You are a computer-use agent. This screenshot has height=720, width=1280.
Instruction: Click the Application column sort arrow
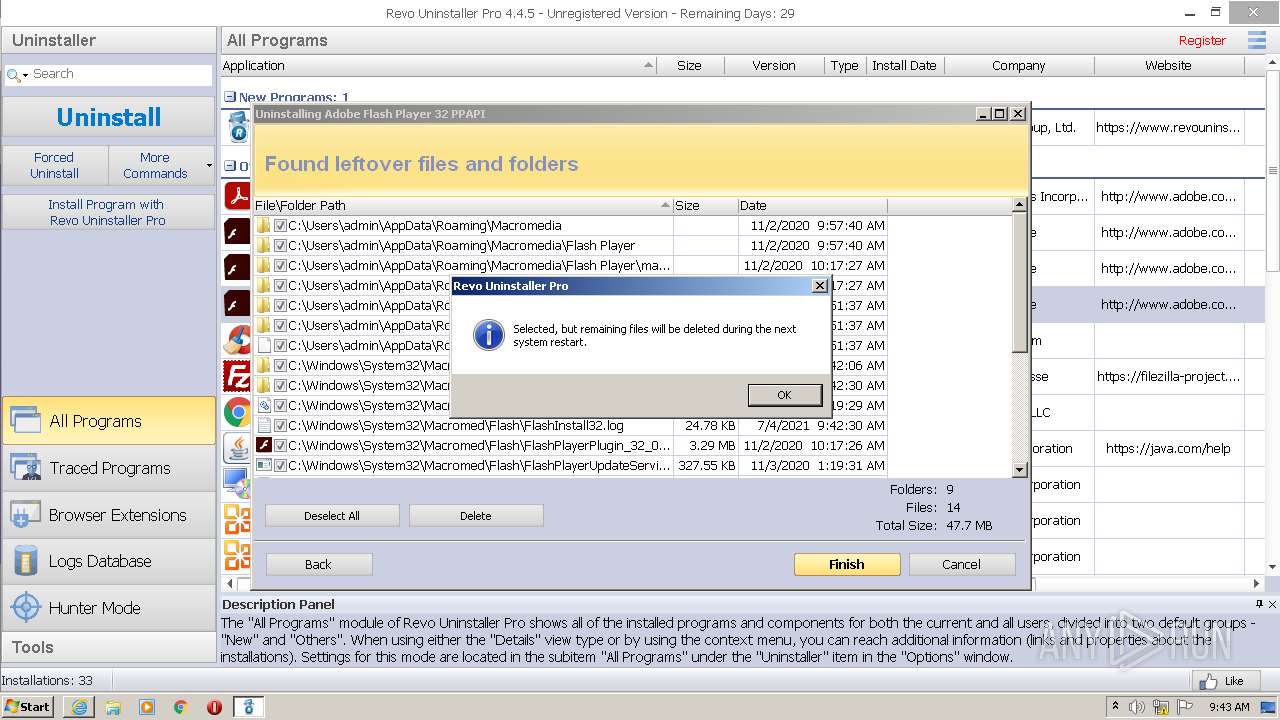point(648,65)
